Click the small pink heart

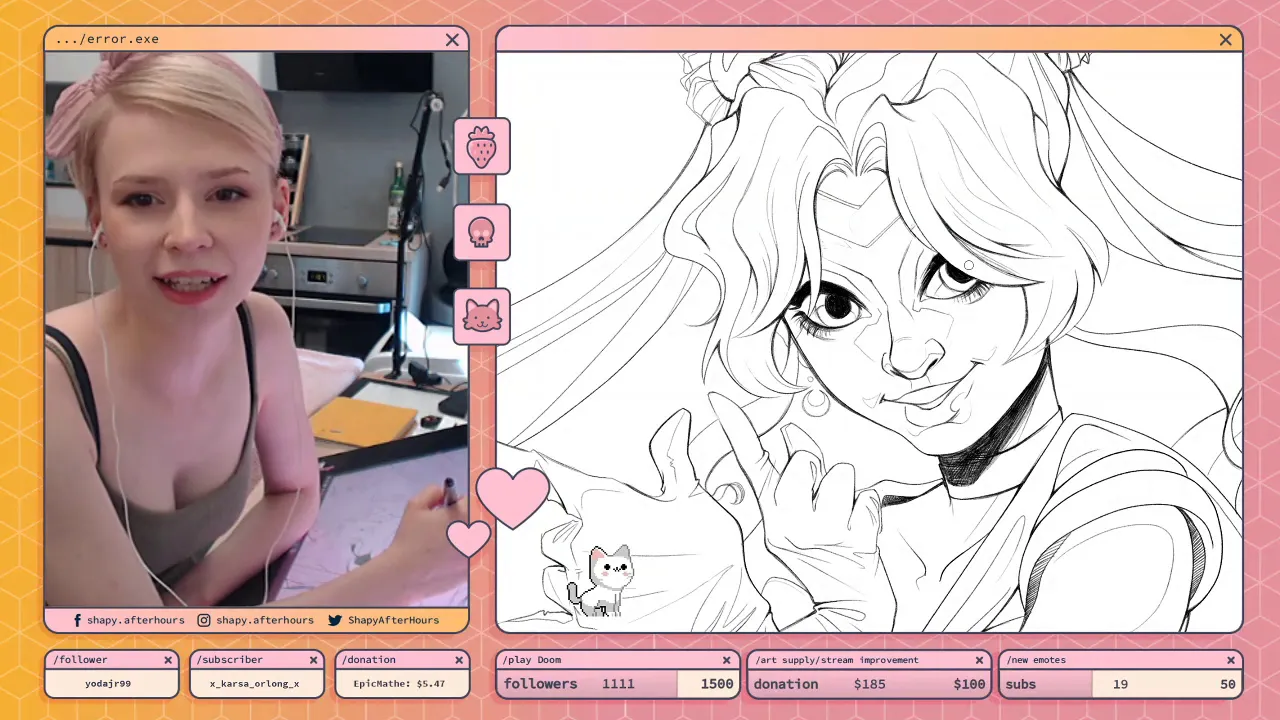[468, 538]
